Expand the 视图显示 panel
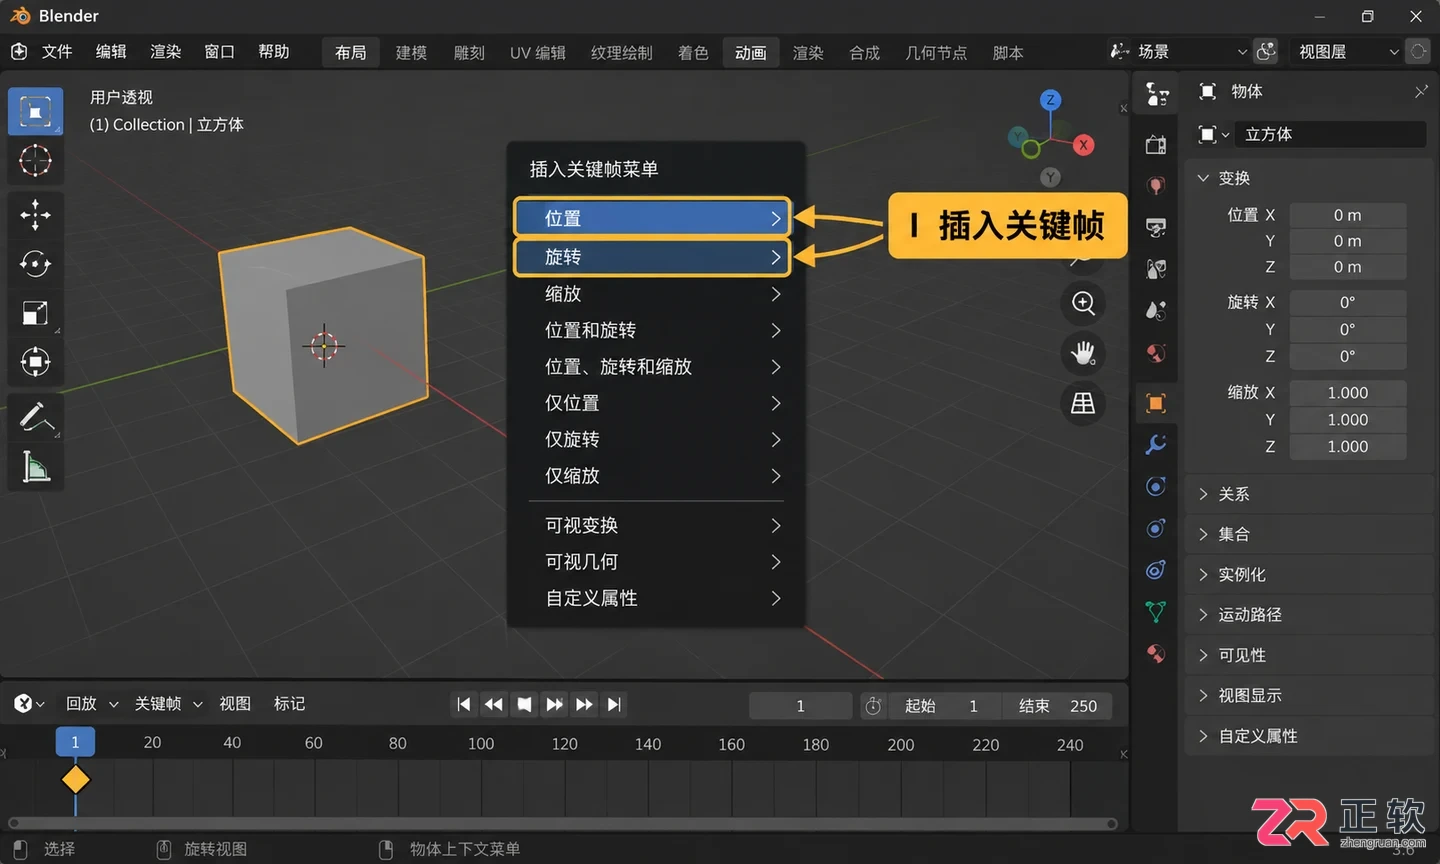 tap(1309, 695)
